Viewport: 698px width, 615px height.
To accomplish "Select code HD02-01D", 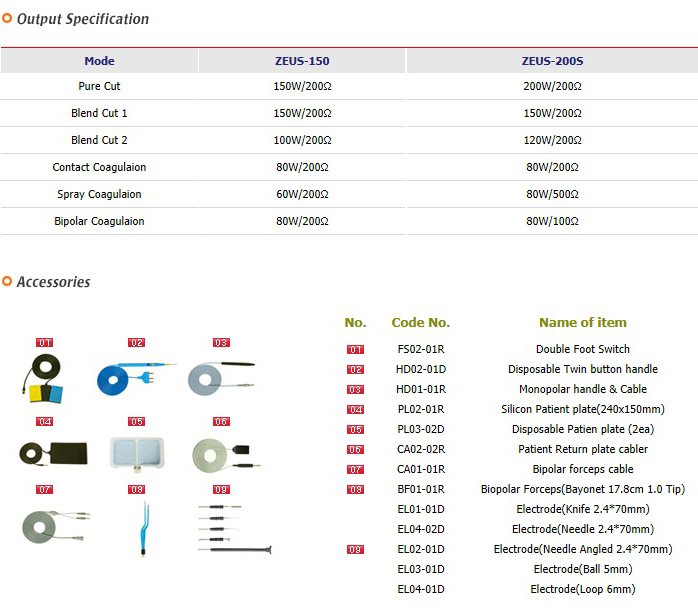I will pyautogui.click(x=421, y=369).
